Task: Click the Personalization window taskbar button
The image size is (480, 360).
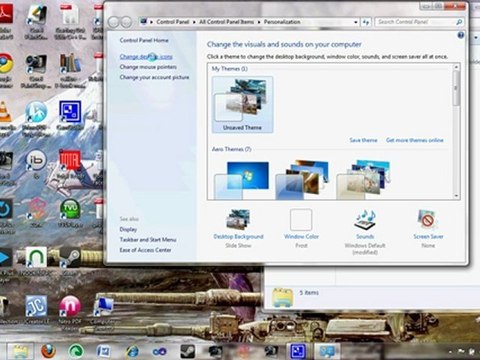Action: [x=327, y=351]
